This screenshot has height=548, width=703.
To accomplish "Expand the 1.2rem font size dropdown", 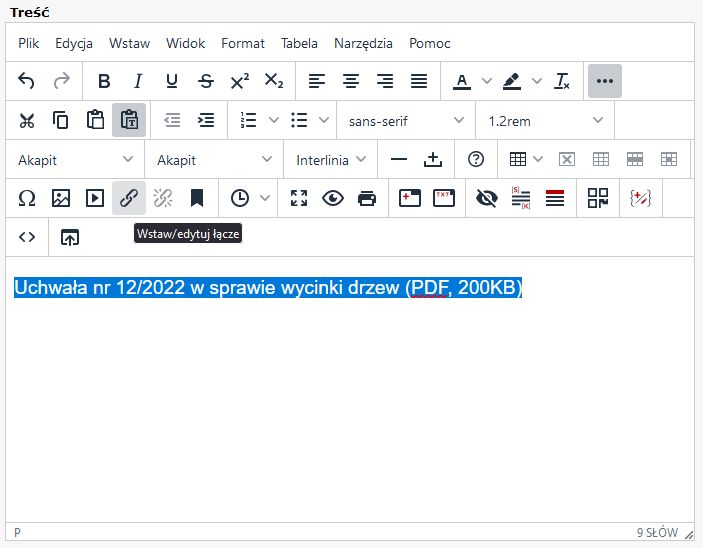I will click(x=545, y=120).
